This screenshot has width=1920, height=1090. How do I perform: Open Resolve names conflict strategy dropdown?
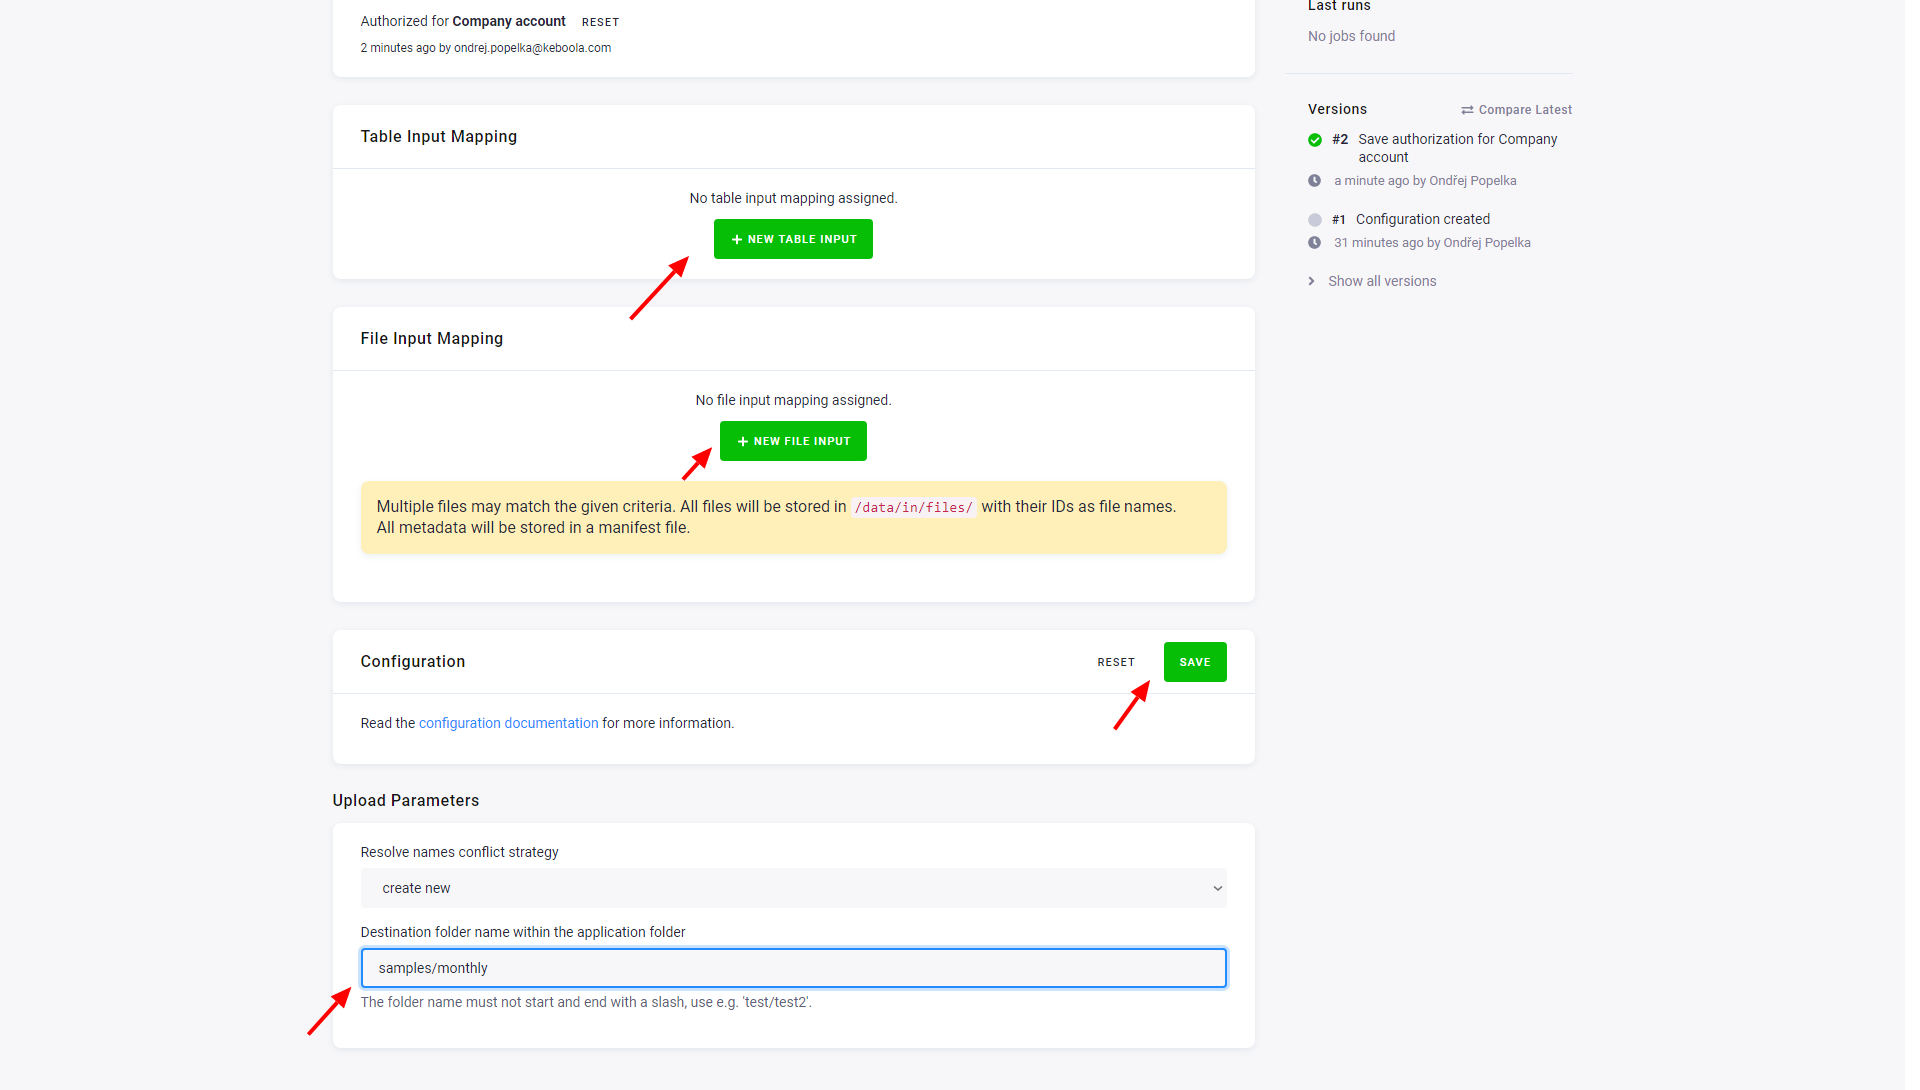click(793, 888)
